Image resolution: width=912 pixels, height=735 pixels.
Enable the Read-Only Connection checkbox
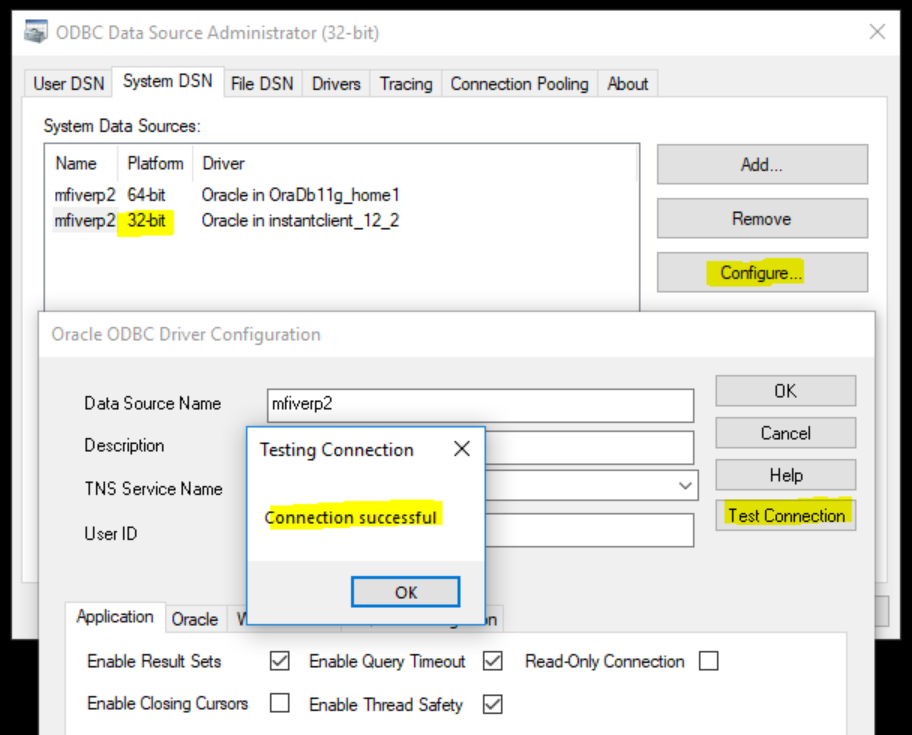click(x=709, y=661)
